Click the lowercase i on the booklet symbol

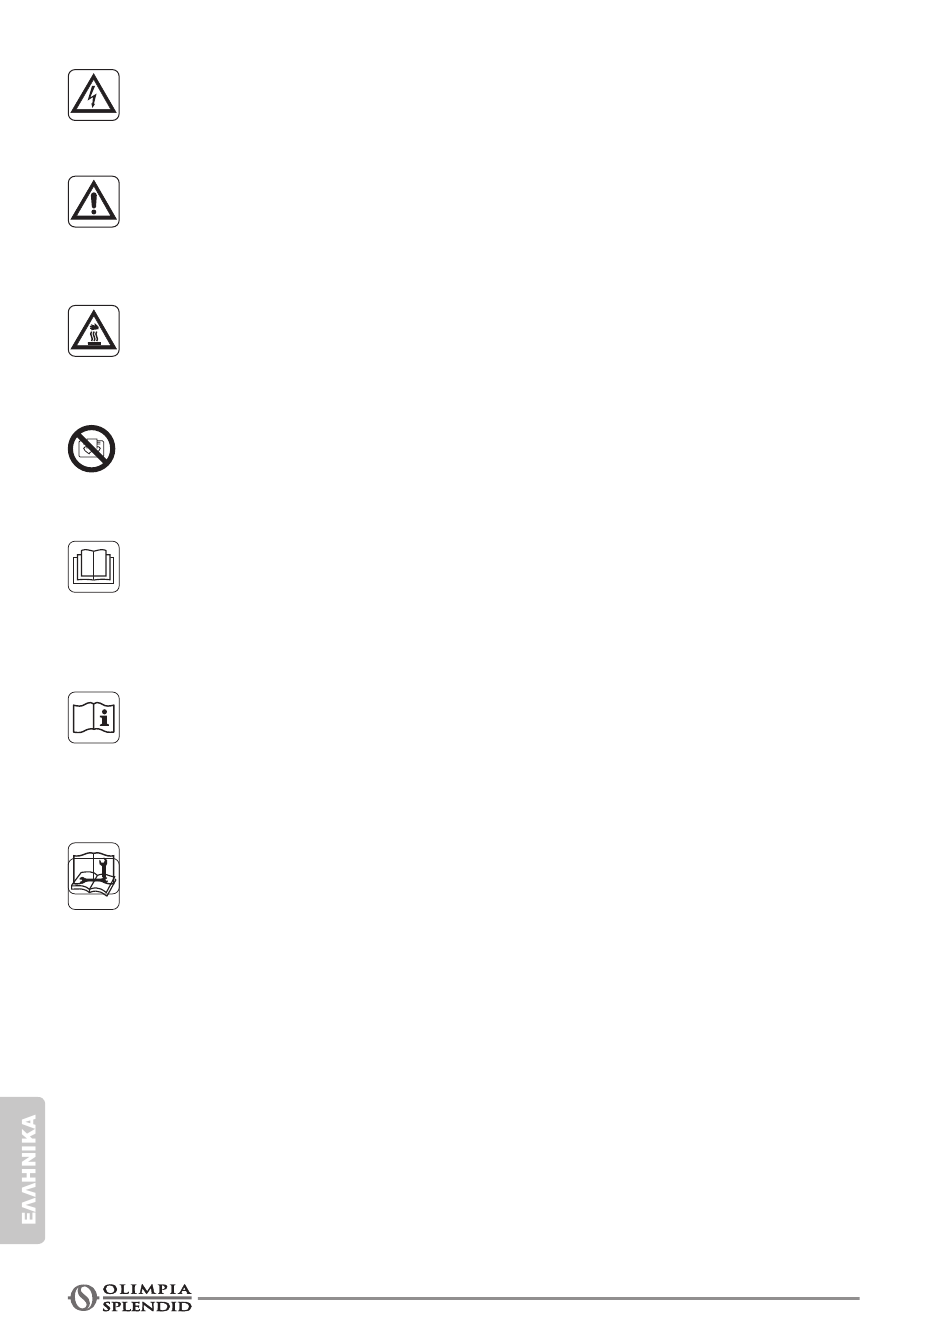pos(106,716)
